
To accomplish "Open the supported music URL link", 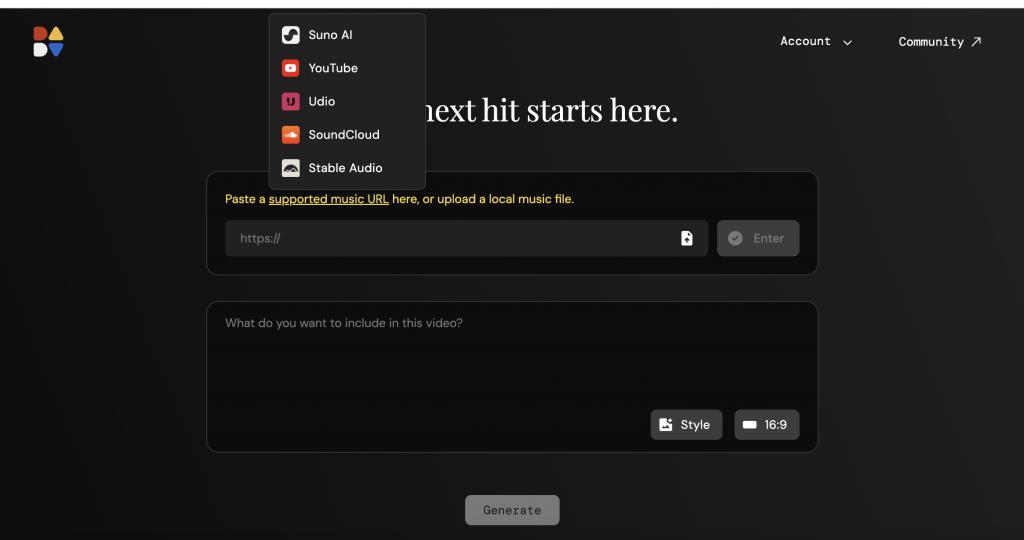I will (328, 199).
